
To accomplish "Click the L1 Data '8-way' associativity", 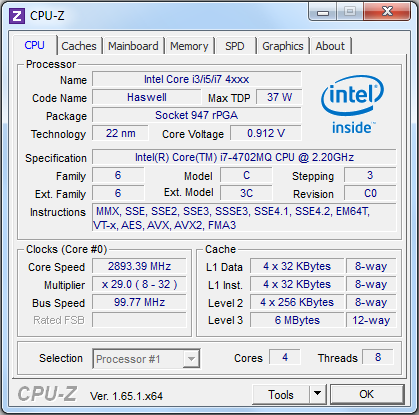I will [x=371, y=266].
